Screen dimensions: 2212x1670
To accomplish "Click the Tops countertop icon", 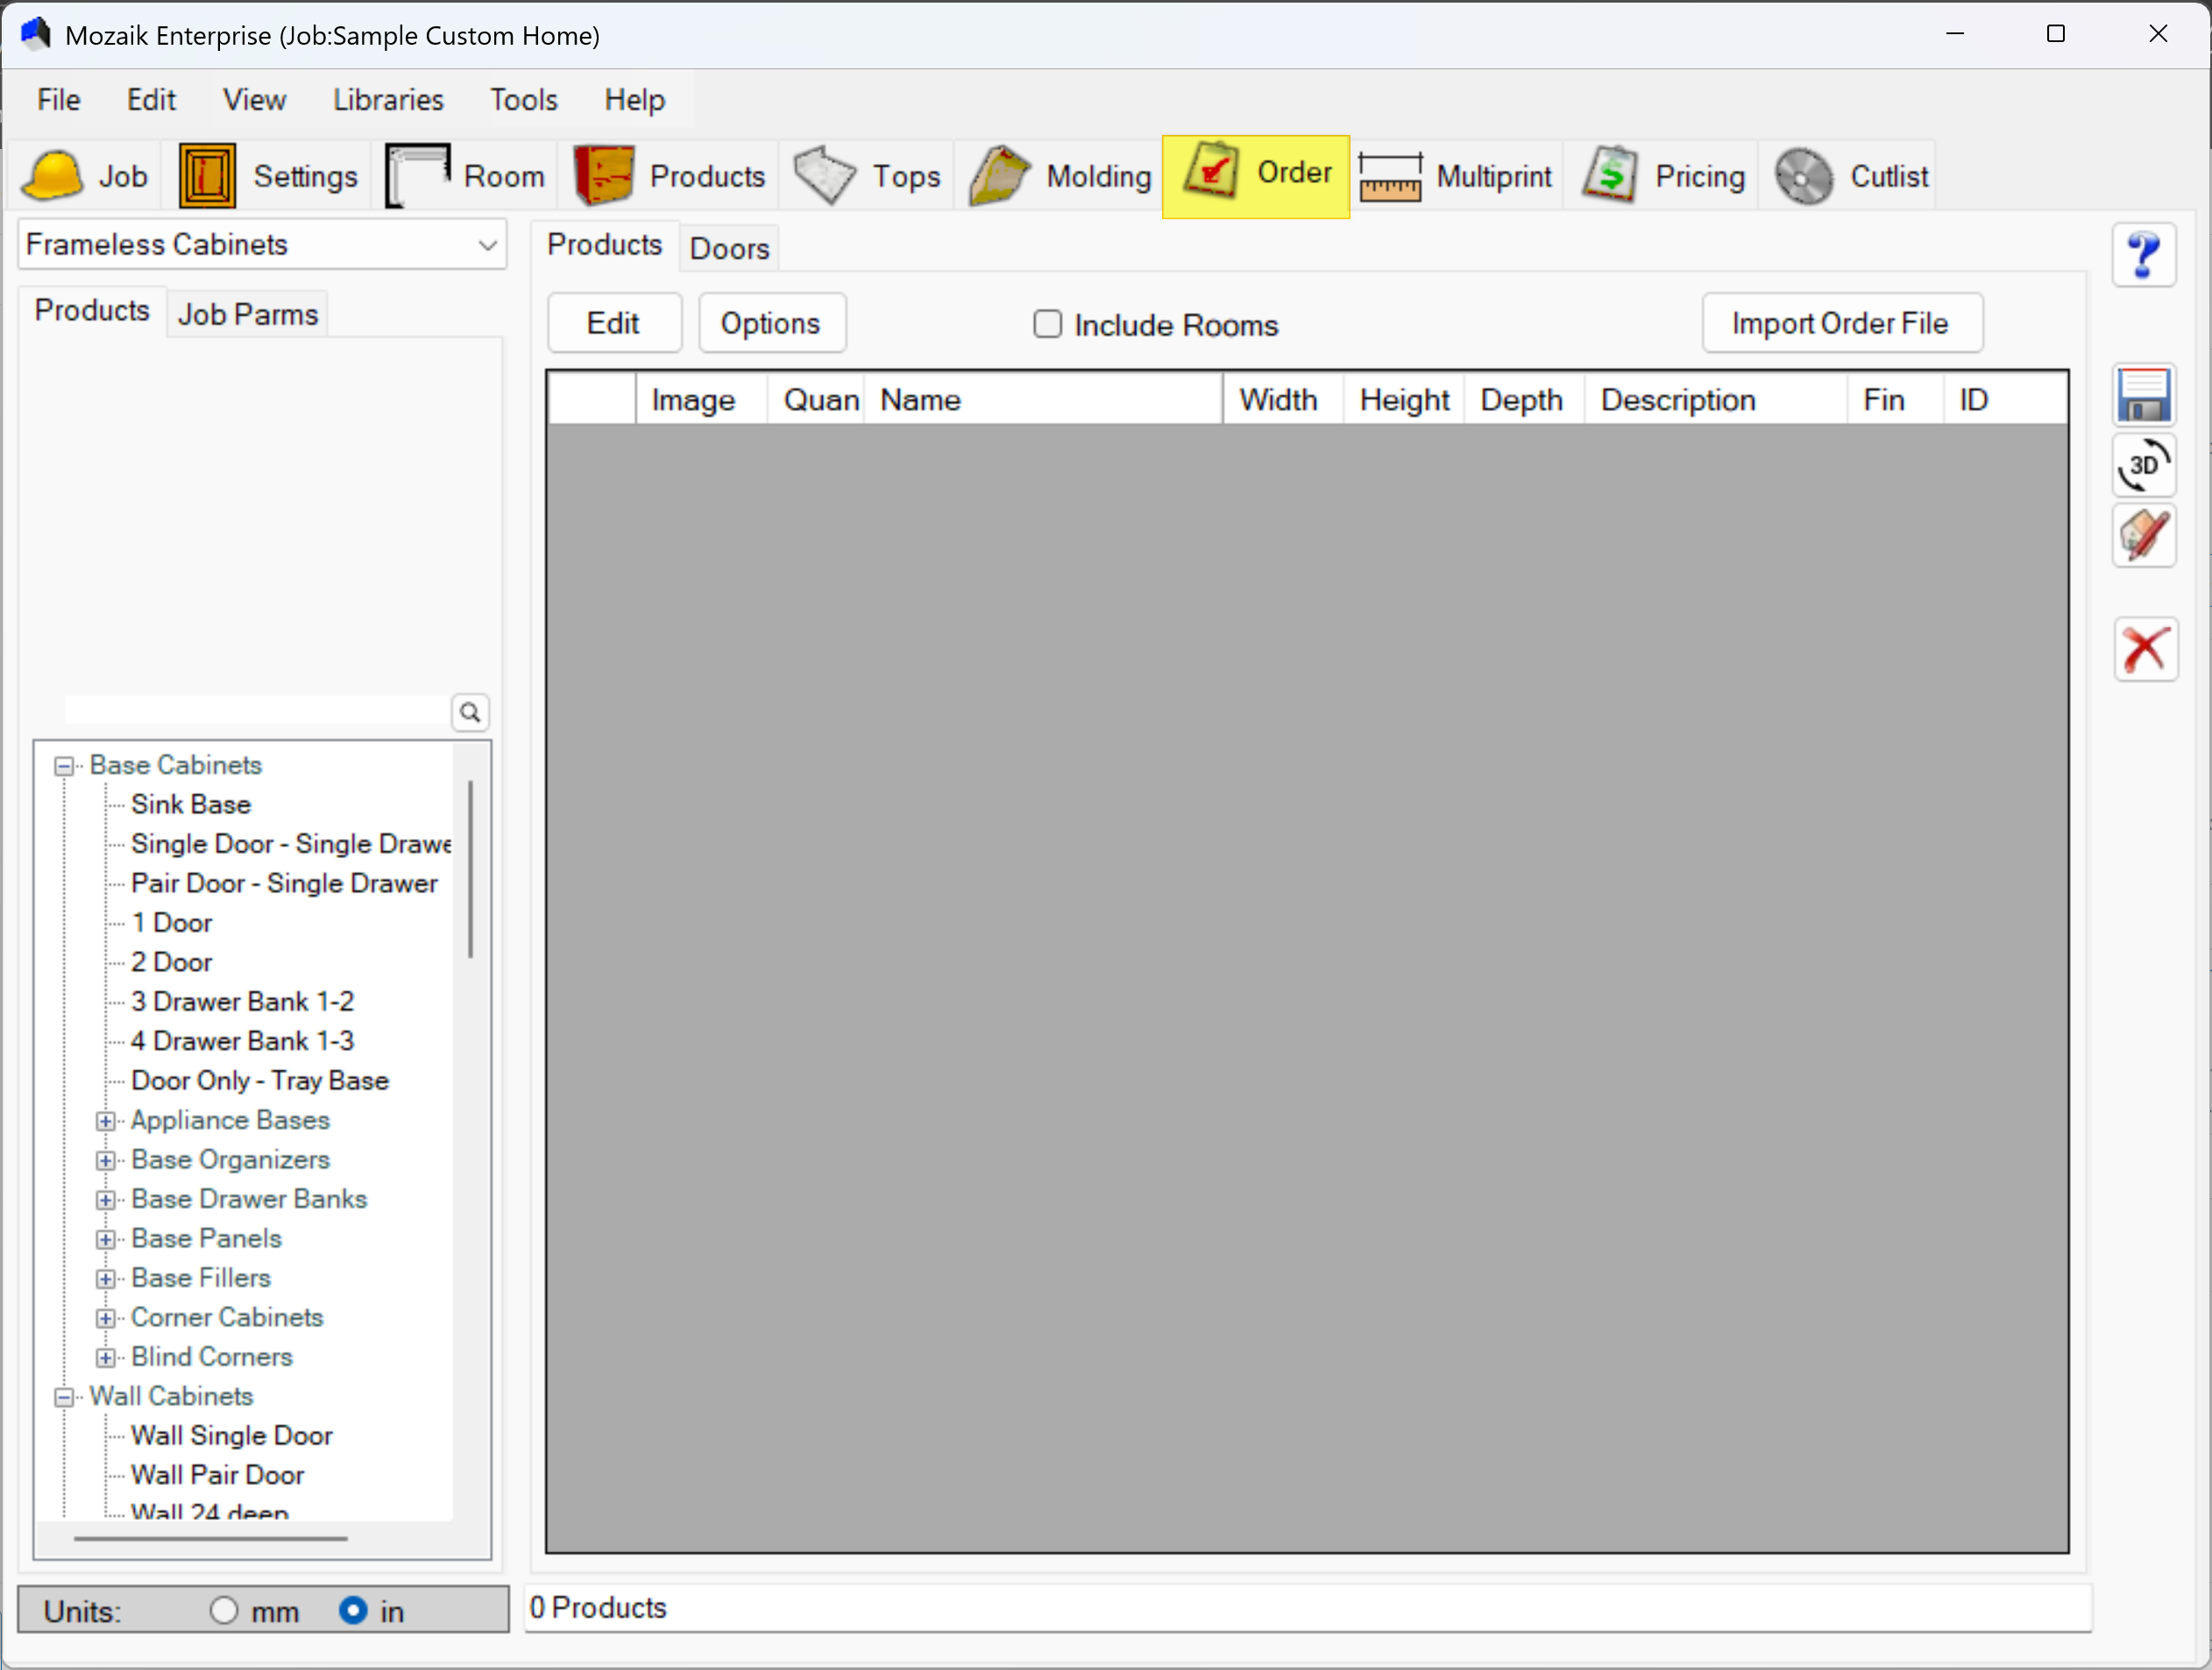I will point(824,176).
